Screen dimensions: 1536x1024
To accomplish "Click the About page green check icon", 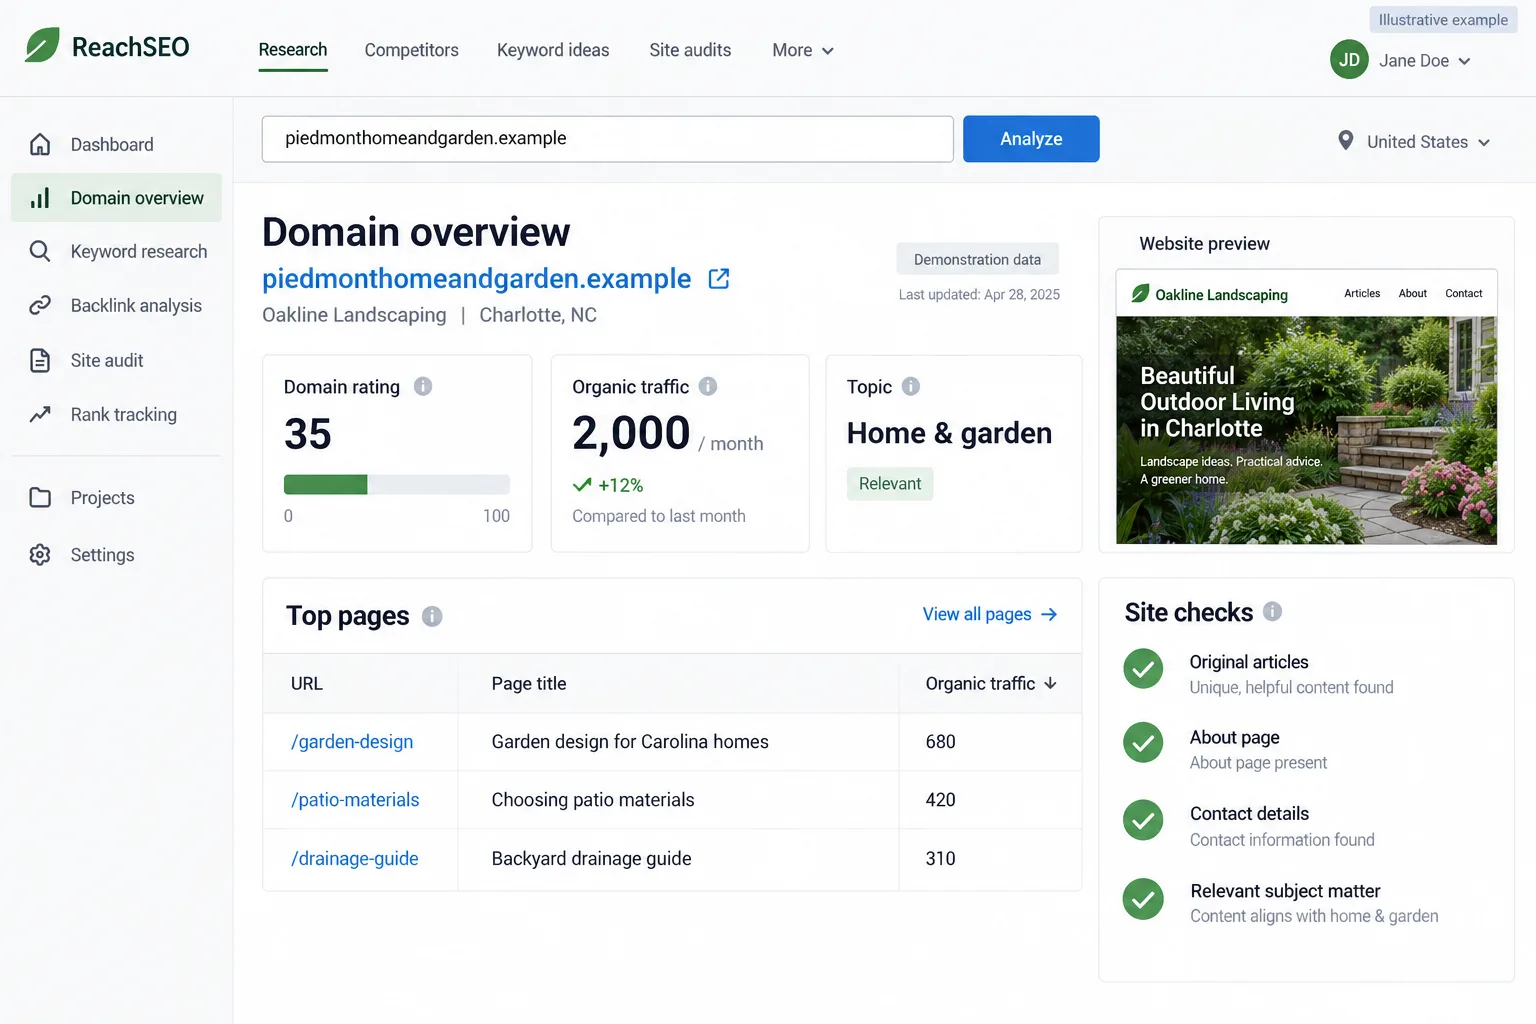I will coord(1143,743).
